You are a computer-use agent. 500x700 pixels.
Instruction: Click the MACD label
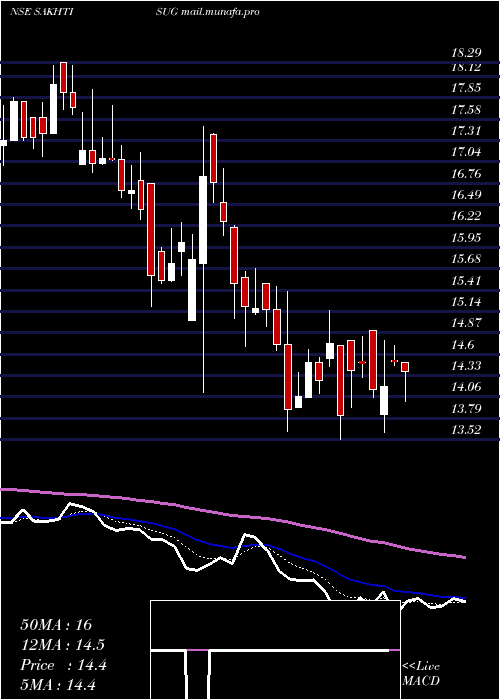(421, 681)
